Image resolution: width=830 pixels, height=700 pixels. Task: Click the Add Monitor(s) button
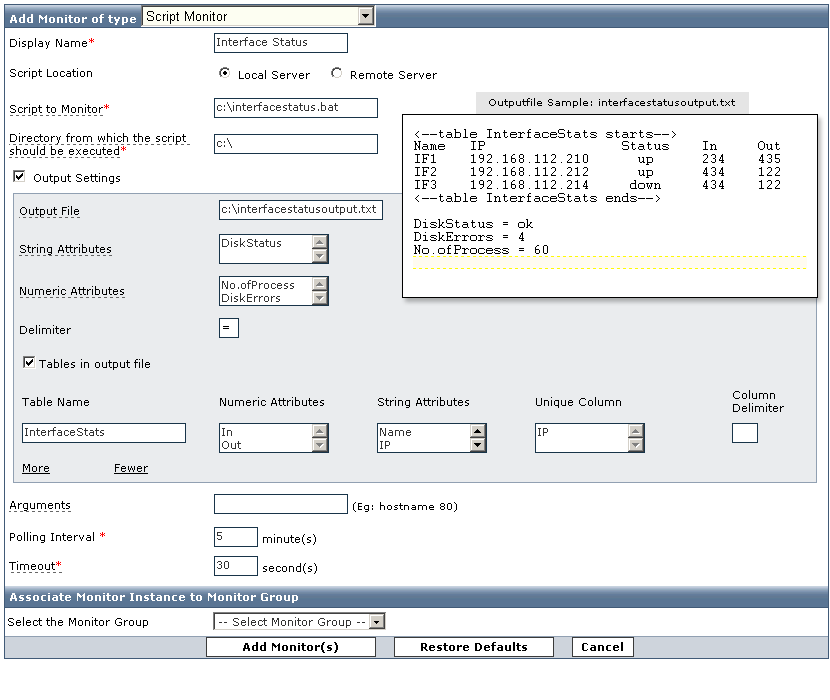(x=290, y=647)
